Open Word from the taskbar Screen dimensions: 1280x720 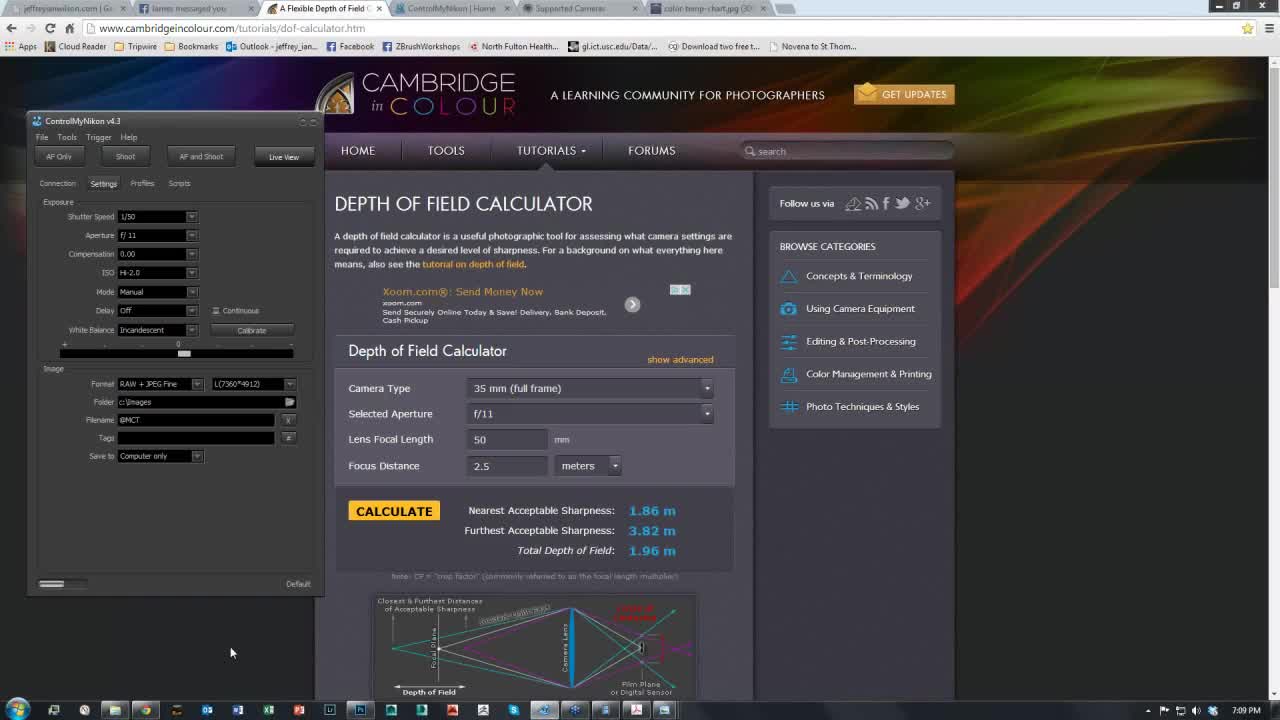click(238, 710)
